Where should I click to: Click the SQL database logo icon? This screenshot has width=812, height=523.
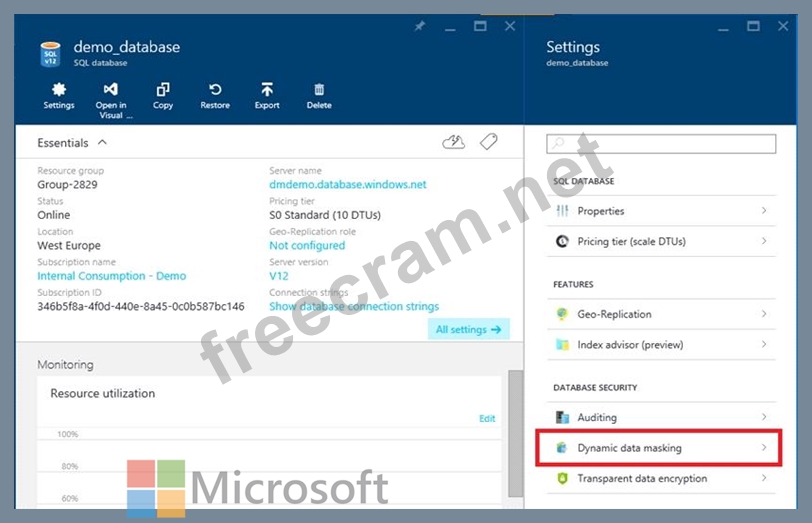[50, 54]
